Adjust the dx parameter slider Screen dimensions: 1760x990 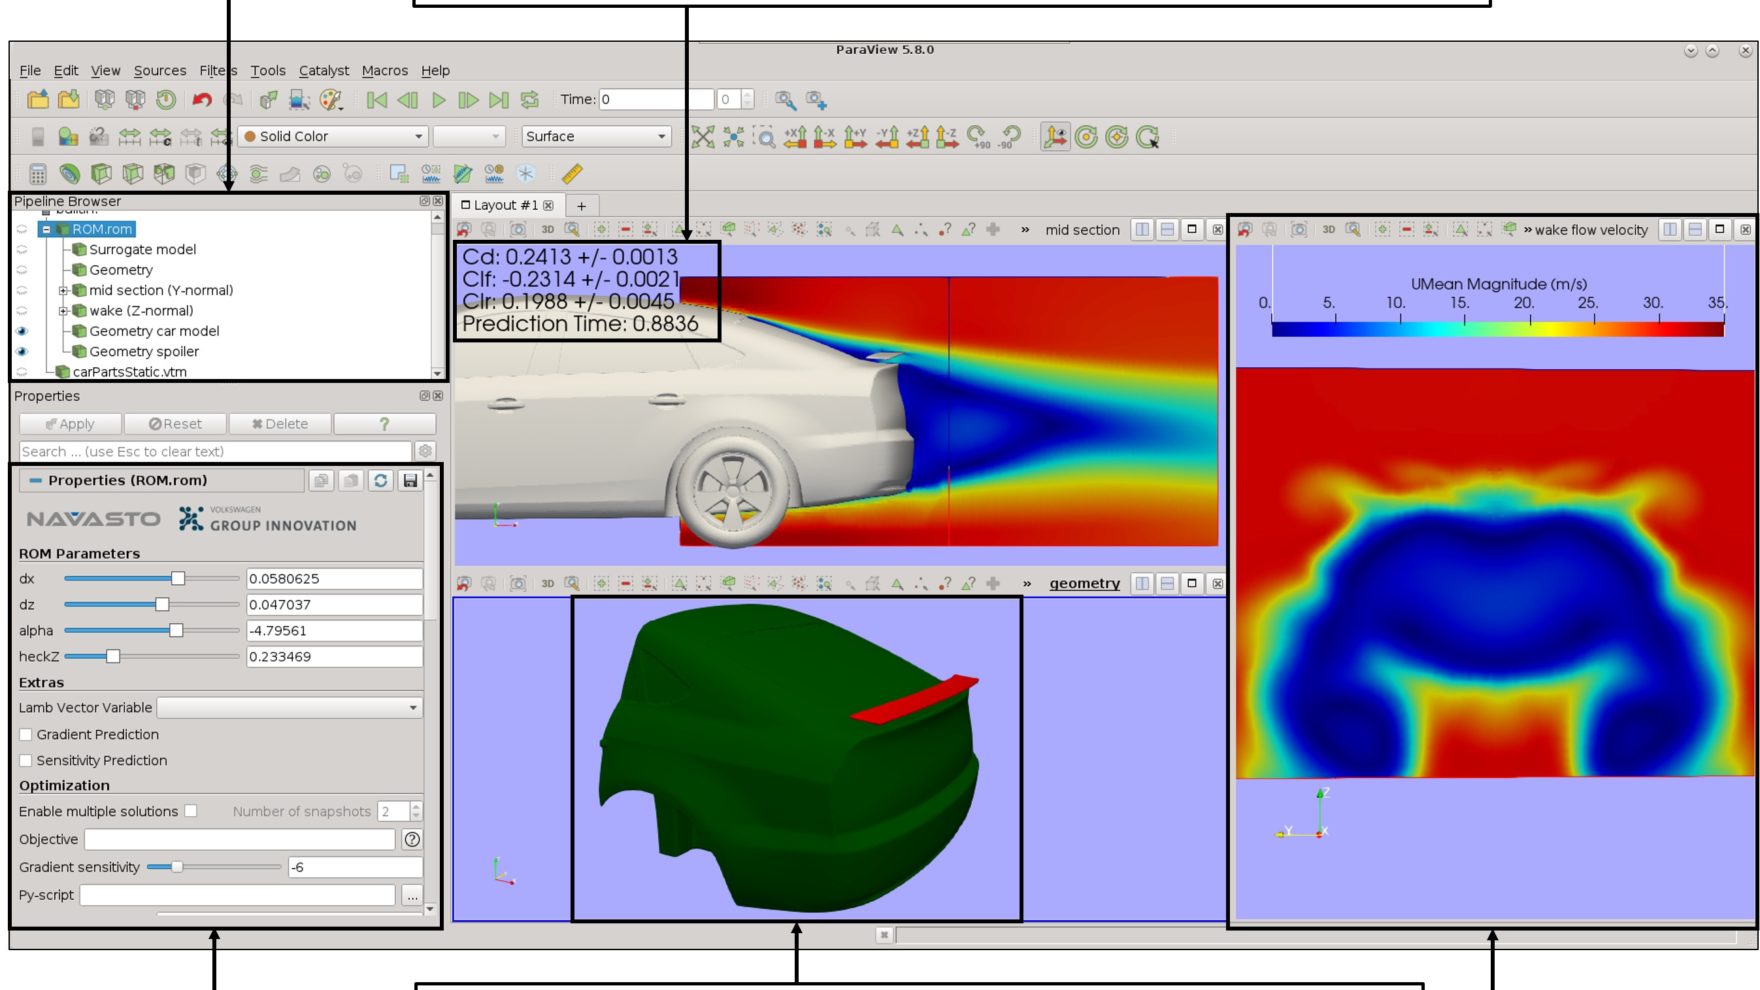tap(152, 578)
